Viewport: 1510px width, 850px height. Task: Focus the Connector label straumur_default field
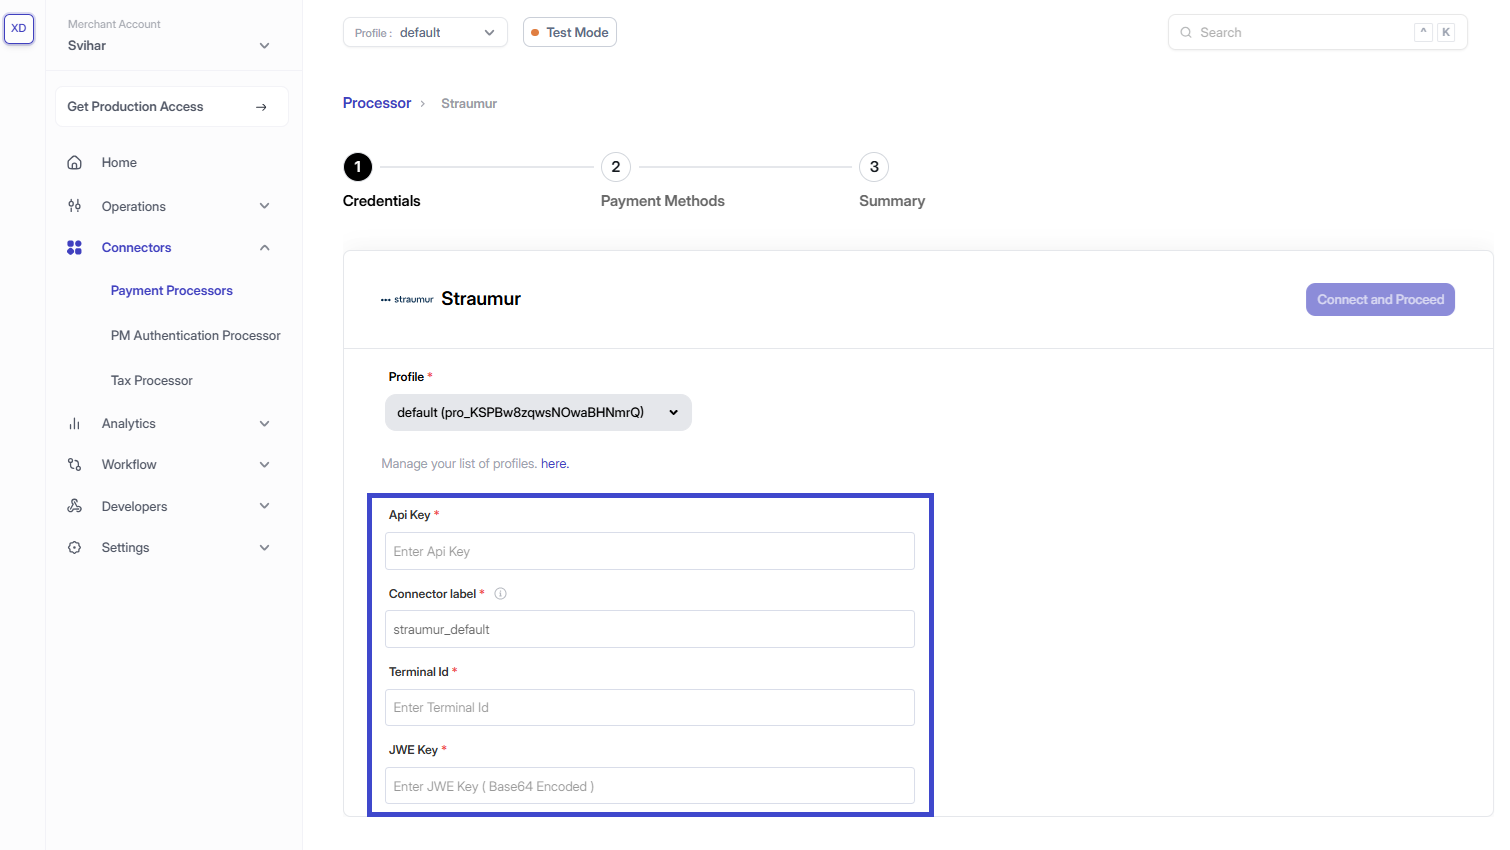point(650,629)
